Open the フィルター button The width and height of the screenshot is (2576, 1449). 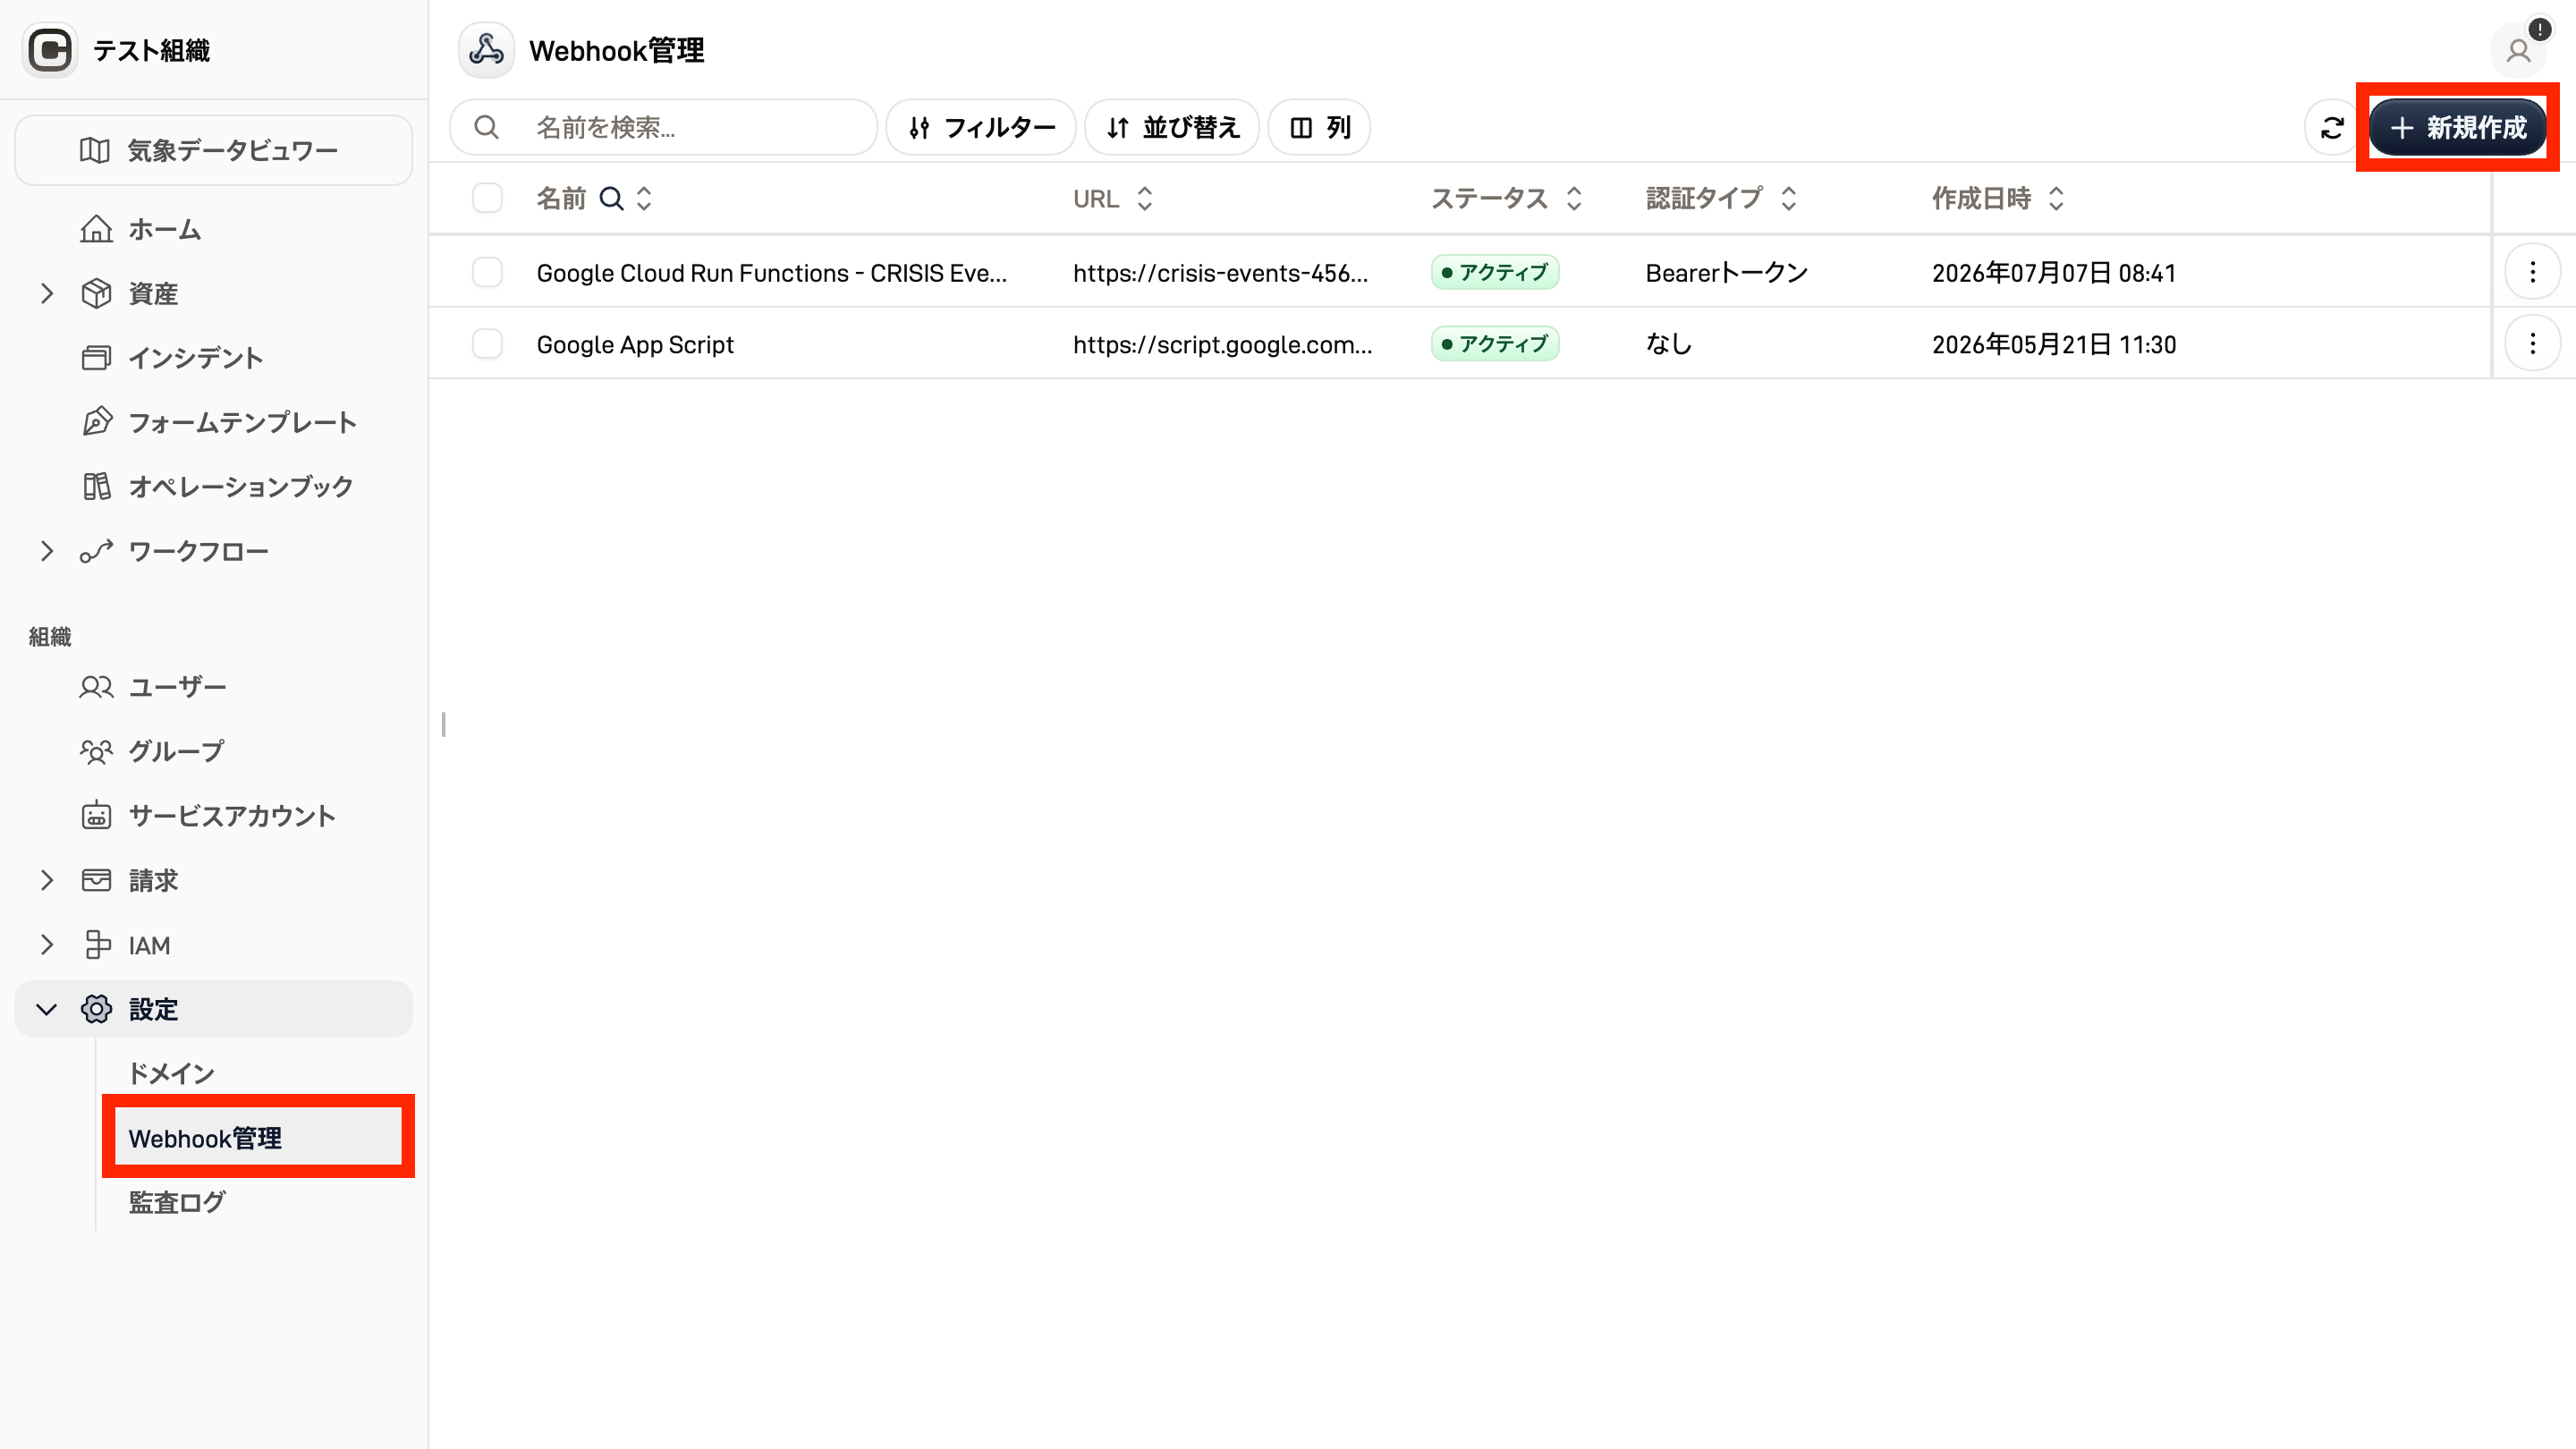coord(981,127)
